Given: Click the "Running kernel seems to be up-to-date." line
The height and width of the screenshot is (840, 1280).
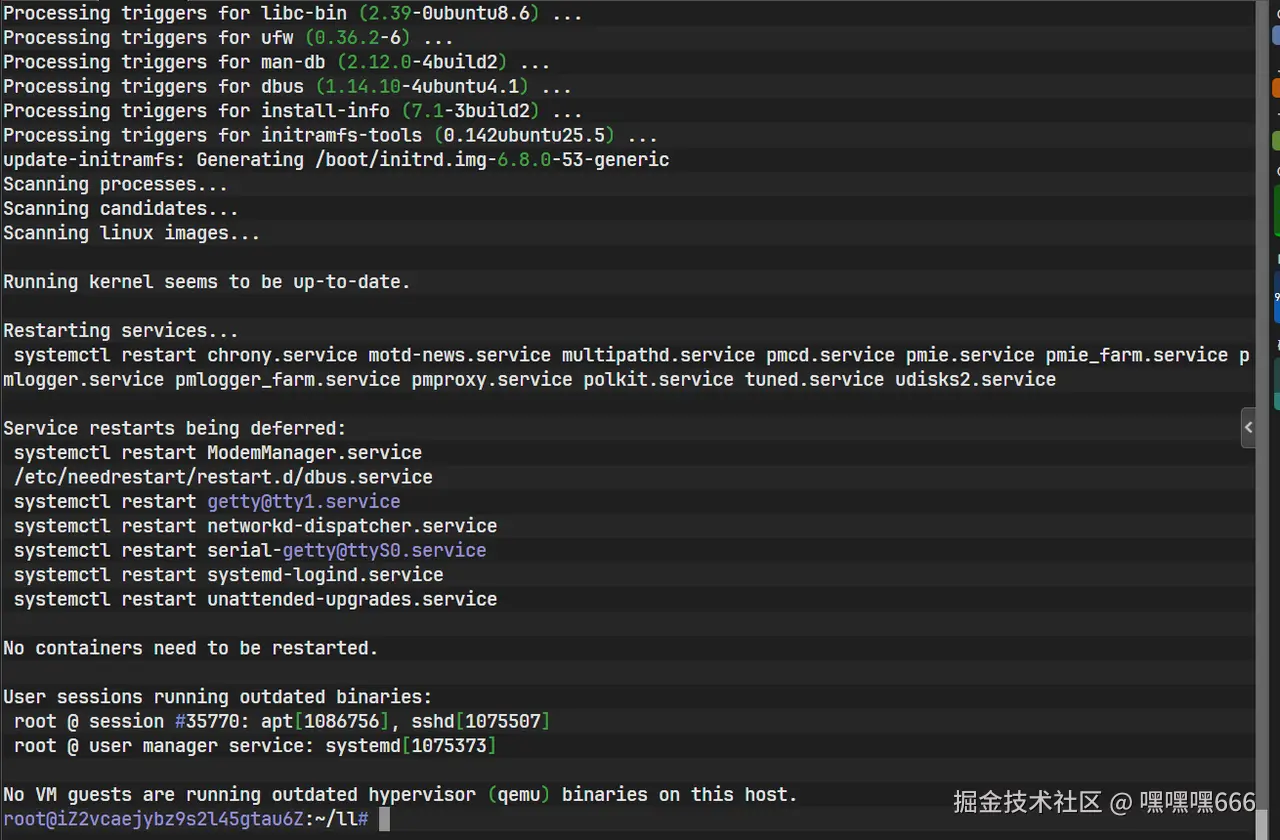Looking at the screenshot, I should click(207, 282).
